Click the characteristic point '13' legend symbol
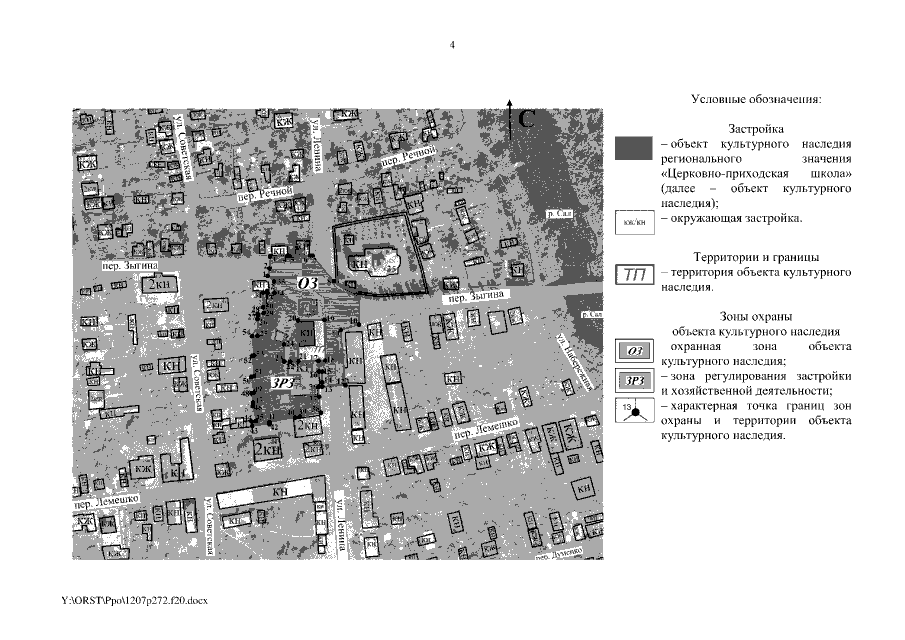 click(633, 410)
